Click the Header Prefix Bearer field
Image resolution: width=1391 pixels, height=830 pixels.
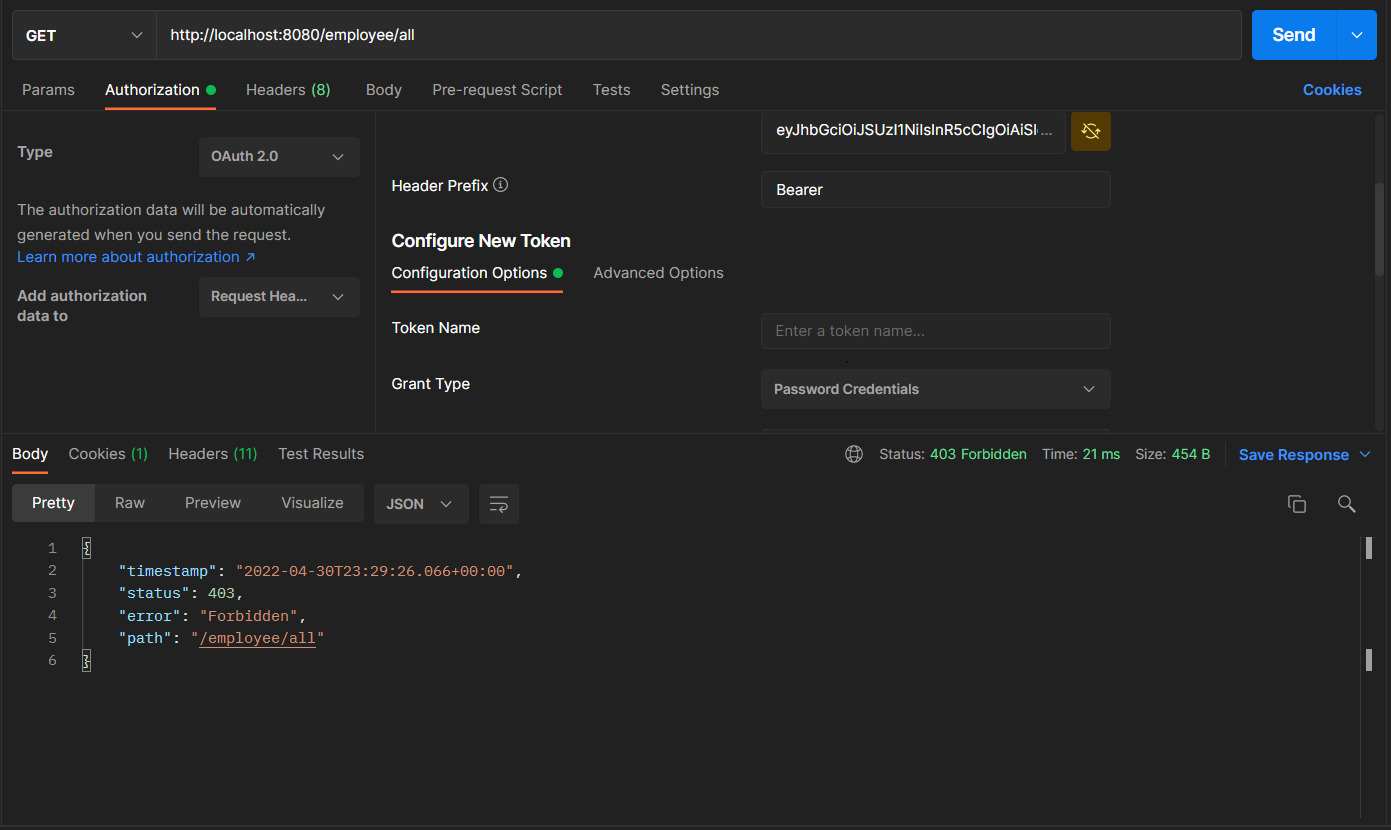936,190
